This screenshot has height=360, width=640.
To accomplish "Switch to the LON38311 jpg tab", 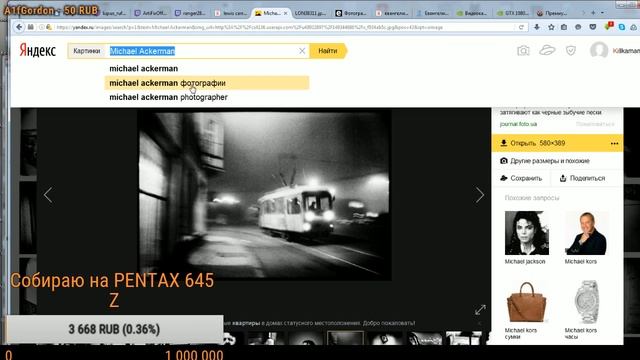I will tap(311, 13).
